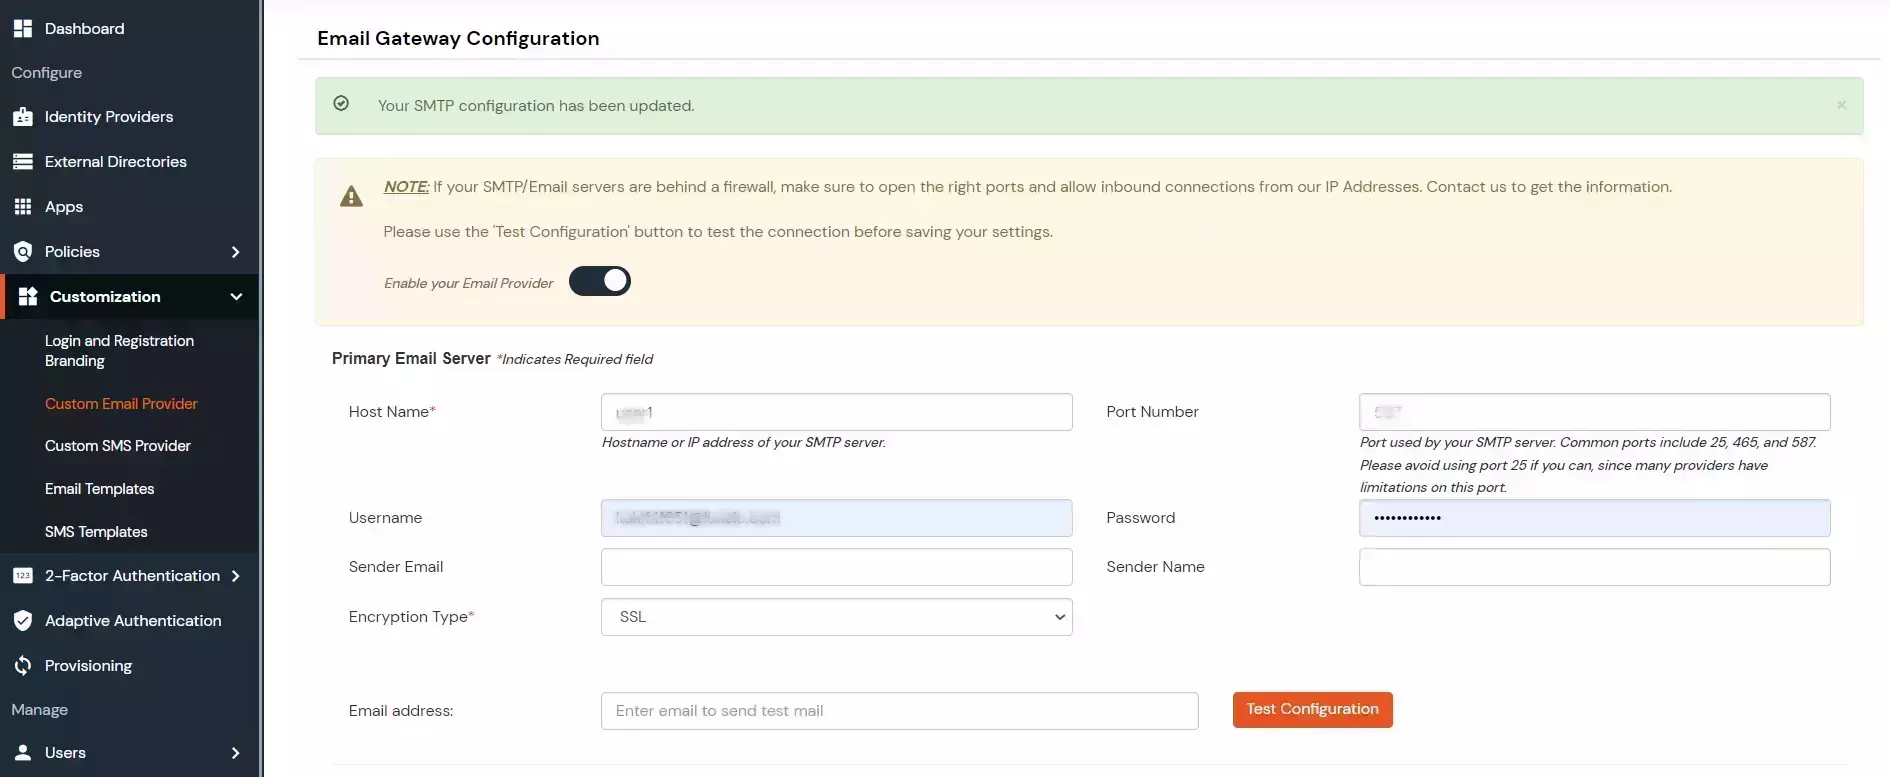Open Custom SMS Provider settings

pos(118,446)
